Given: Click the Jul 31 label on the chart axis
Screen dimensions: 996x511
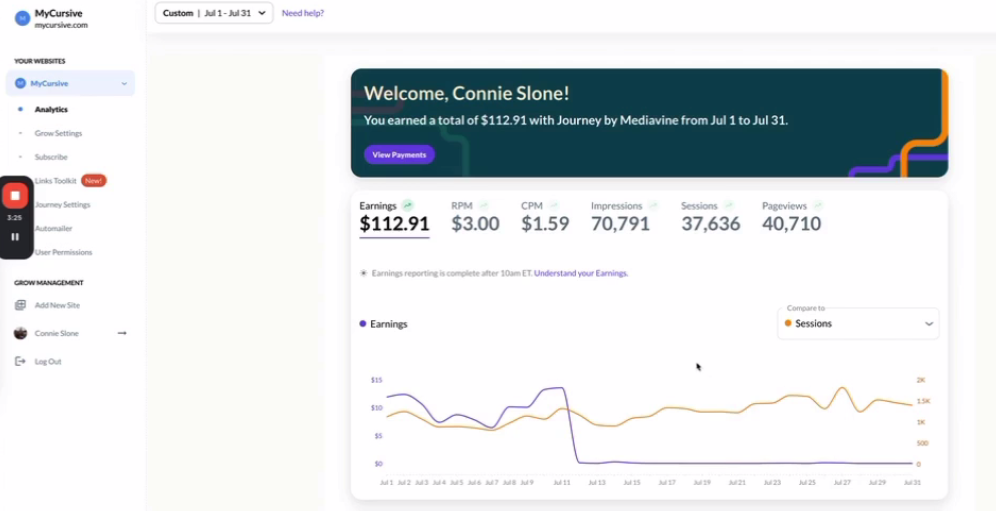Looking at the screenshot, I should click(x=912, y=483).
